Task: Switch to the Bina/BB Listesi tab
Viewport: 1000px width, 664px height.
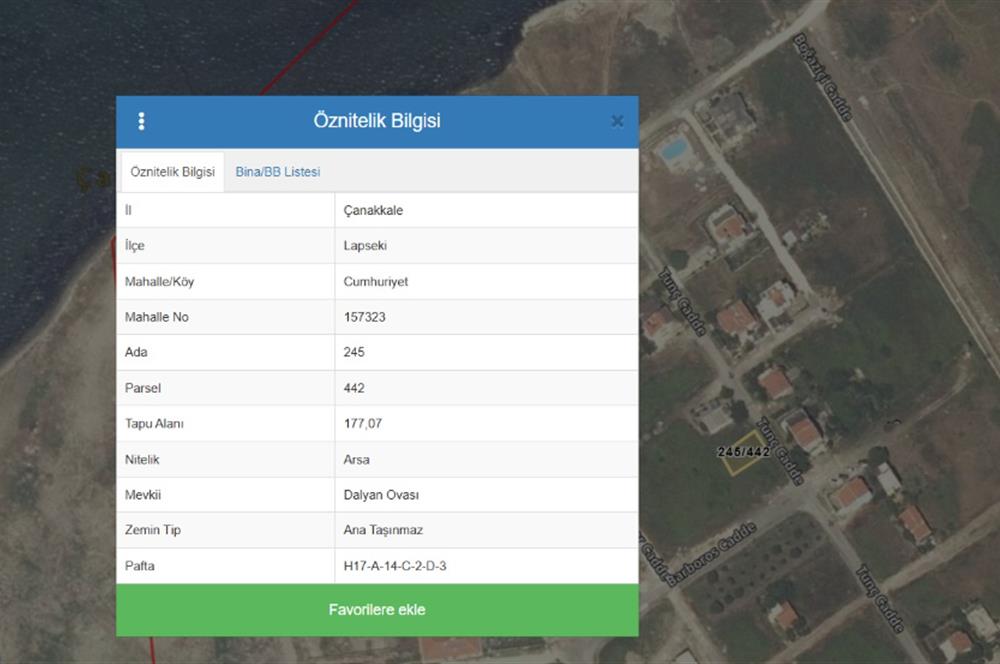Action: tap(277, 171)
